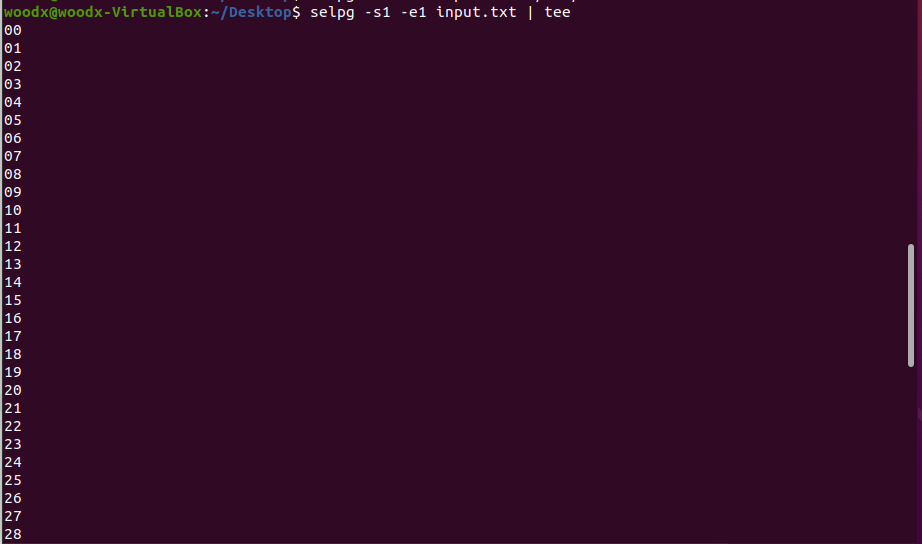Click output line 16
Screen dimensions: 922x544
click(x=13, y=318)
